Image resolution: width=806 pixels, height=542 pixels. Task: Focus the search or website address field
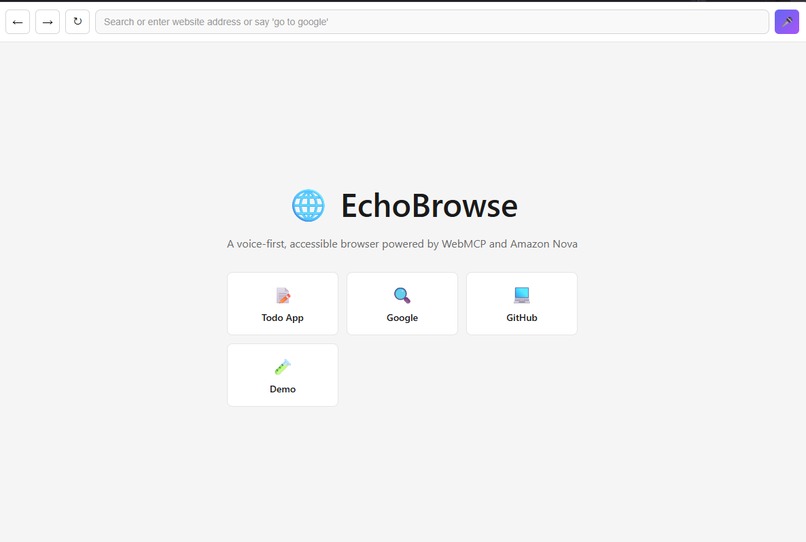[x=432, y=22]
